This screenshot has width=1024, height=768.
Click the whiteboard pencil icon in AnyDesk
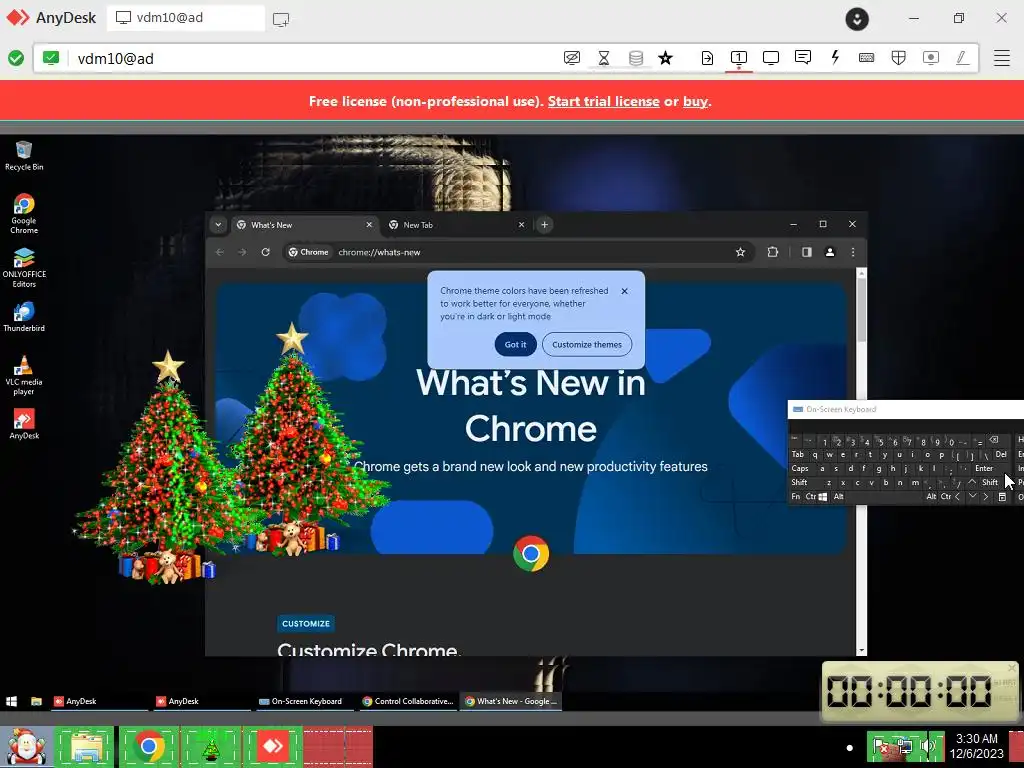(962, 58)
